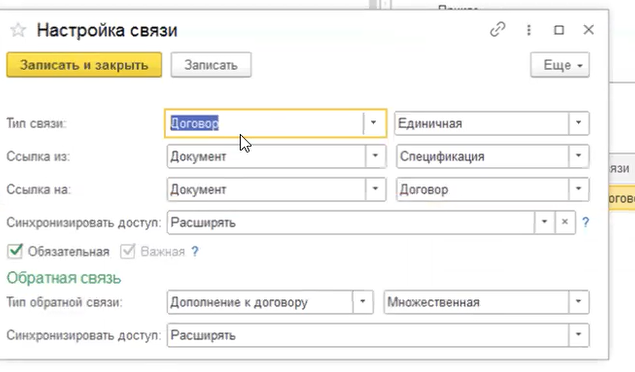Show help next to Важная checkbox
The image size is (635, 372).
[195, 251]
